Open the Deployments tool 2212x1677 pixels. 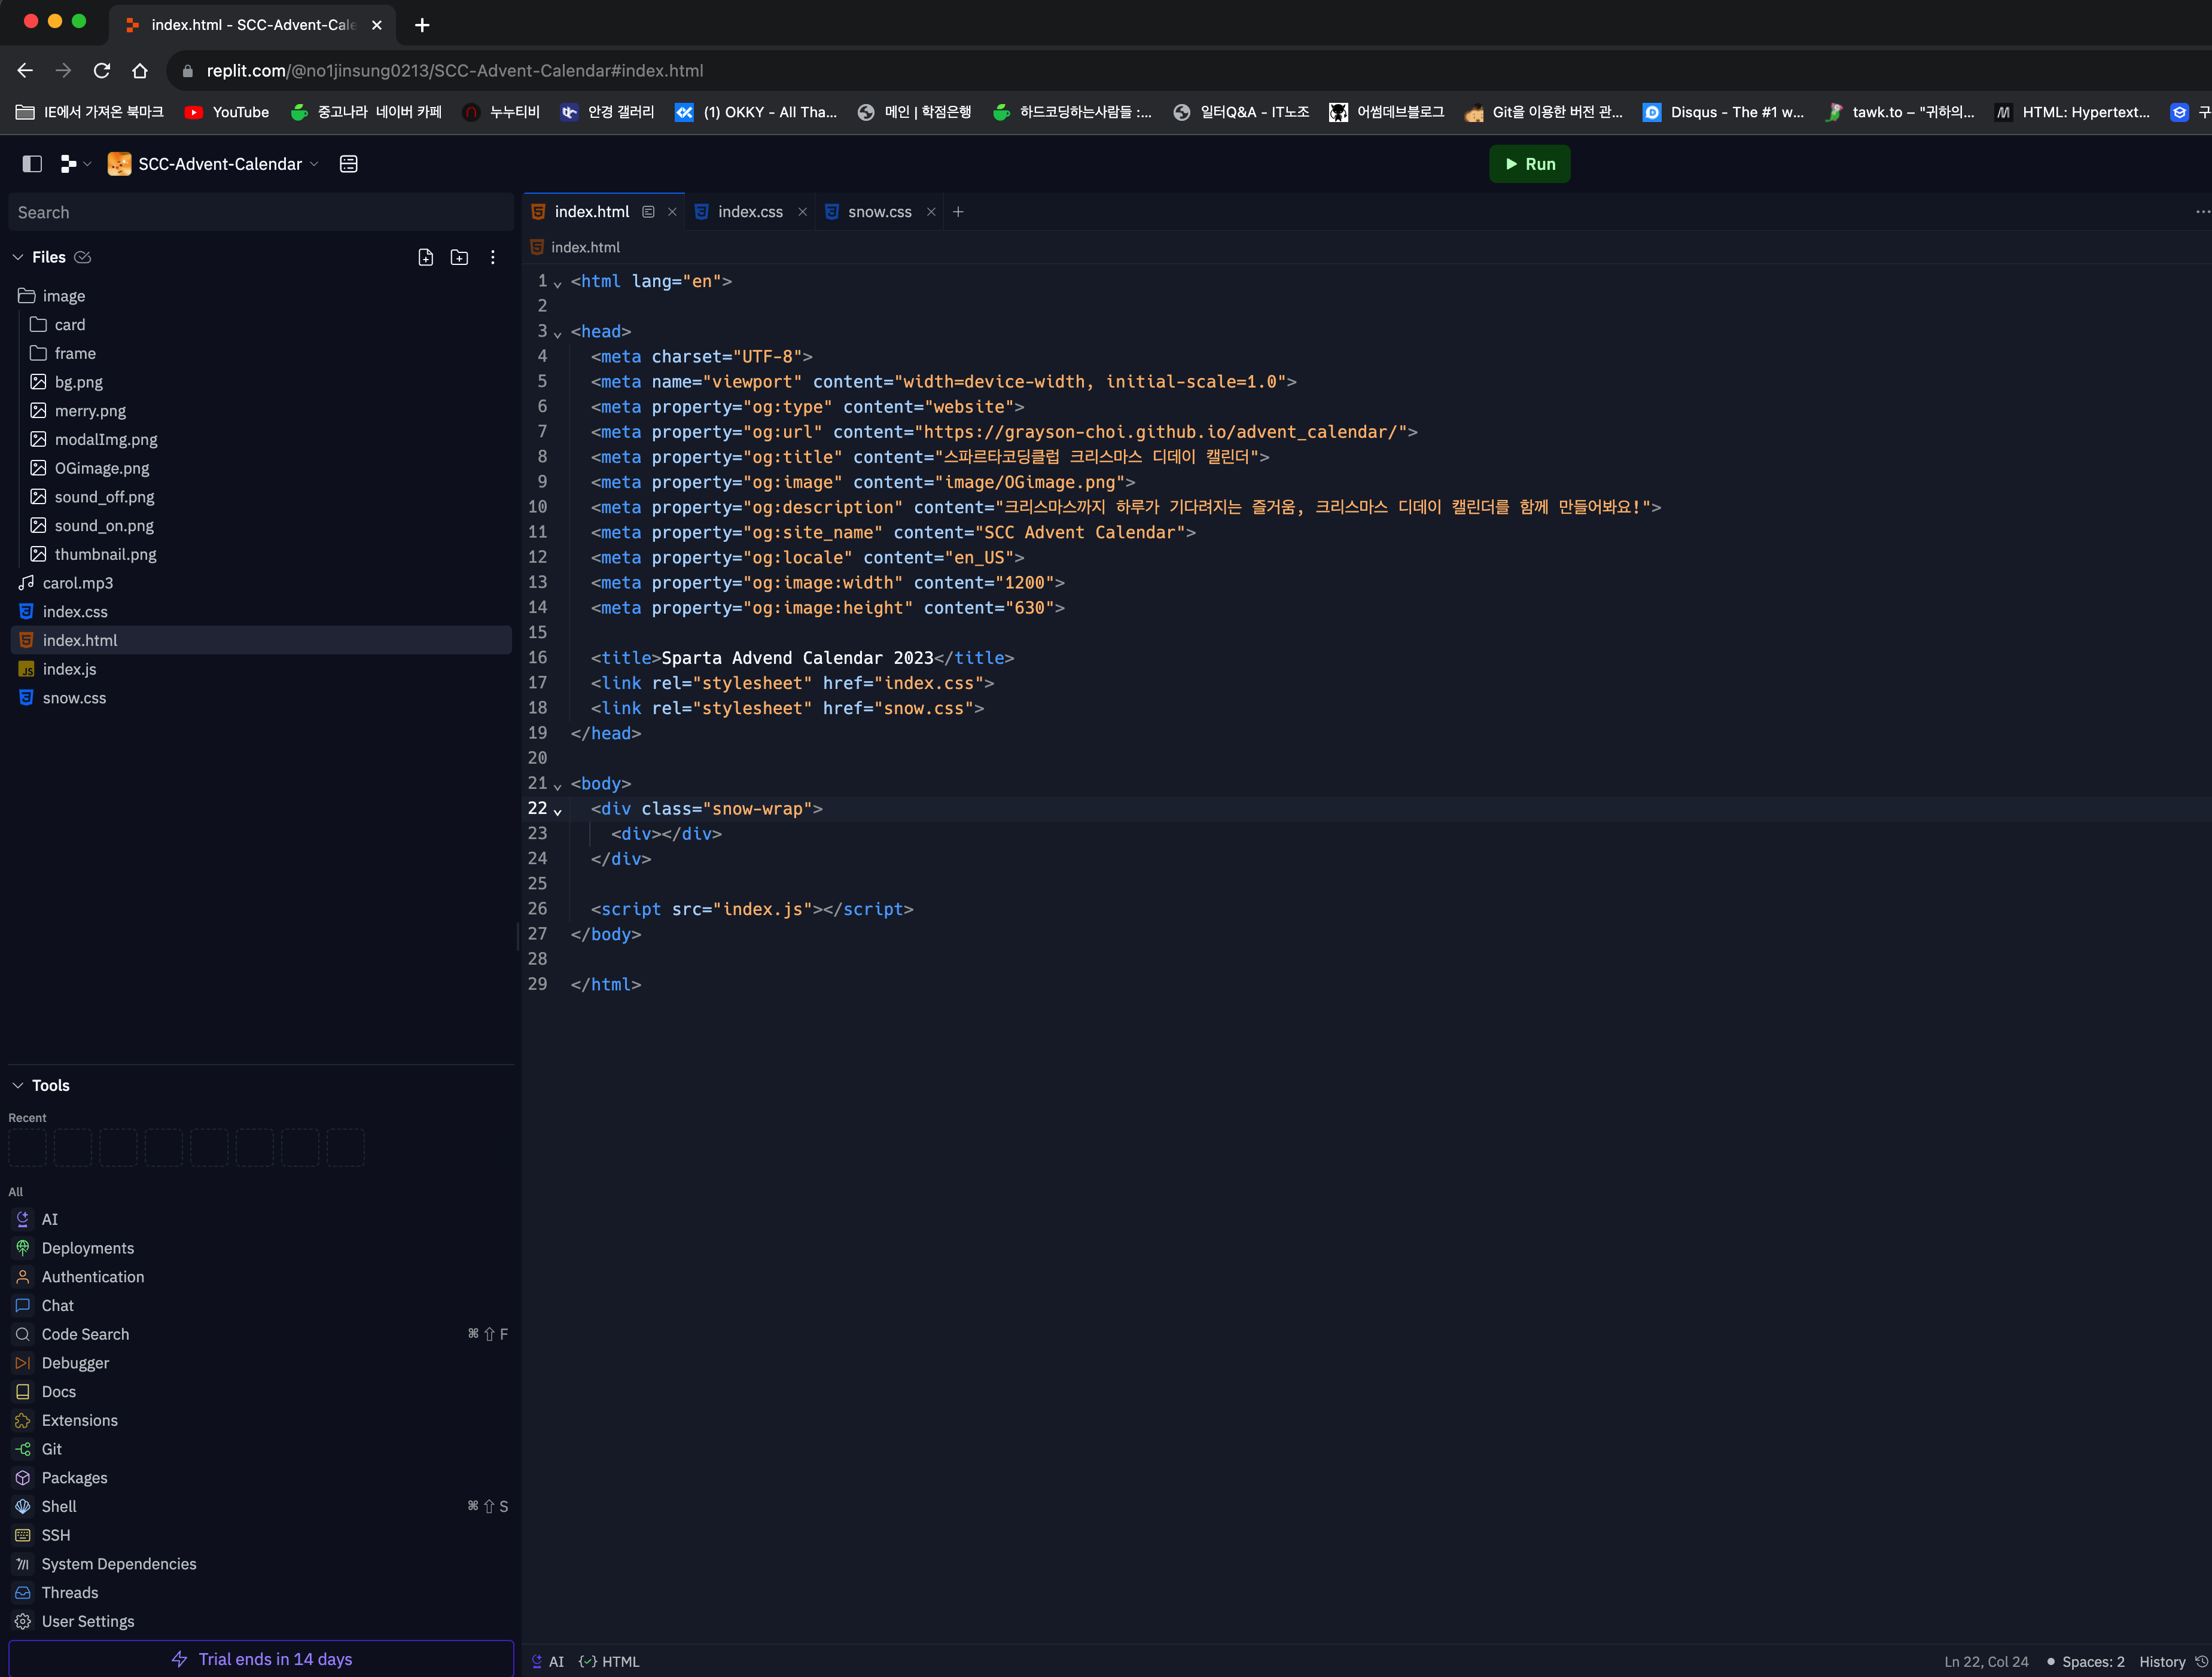pyautogui.click(x=261, y=1248)
